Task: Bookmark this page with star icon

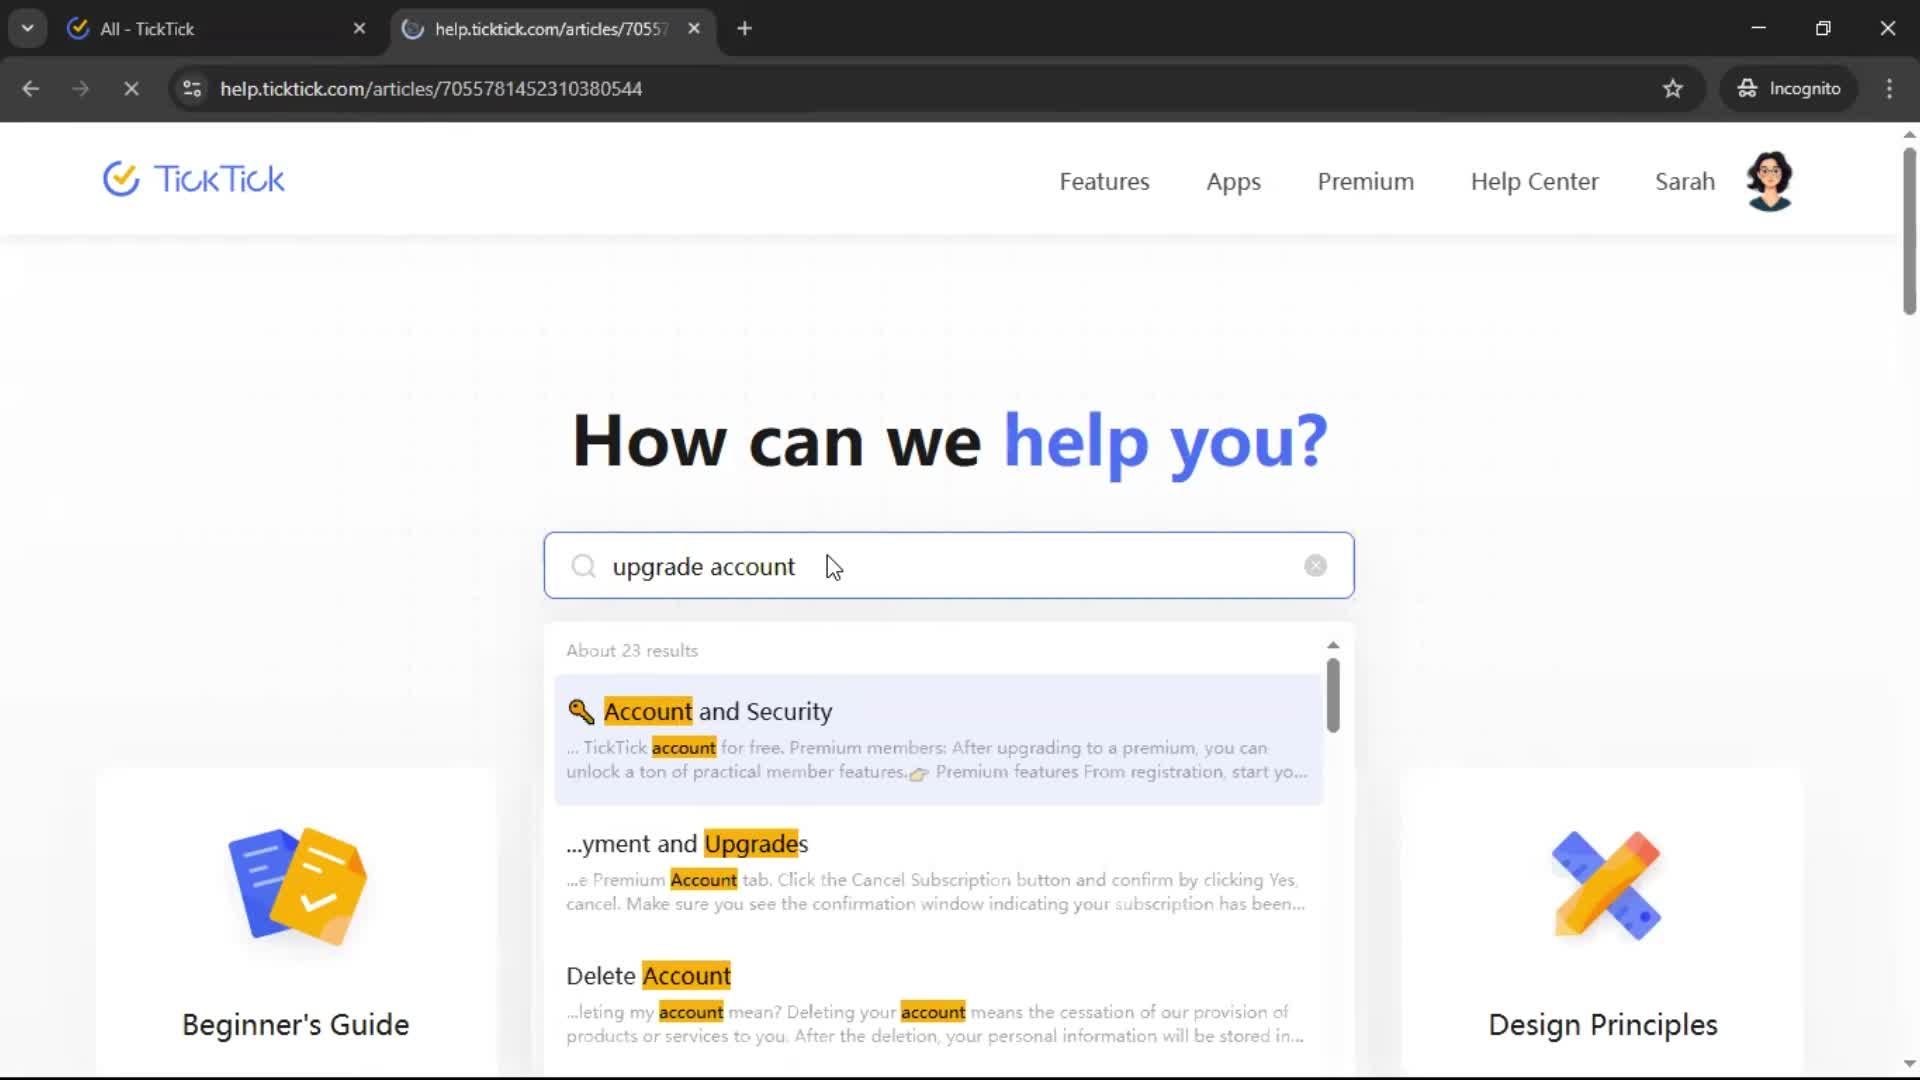Action: coord(1673,89)
